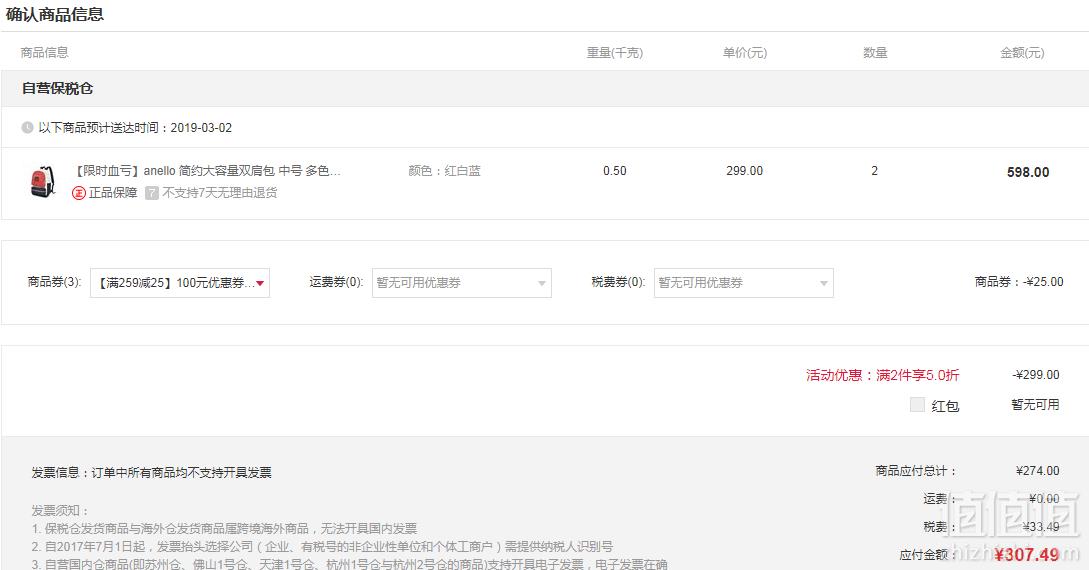Click the red backpack product thumbnail
This screenshot has width=1089, height=570.
[42, 181]
